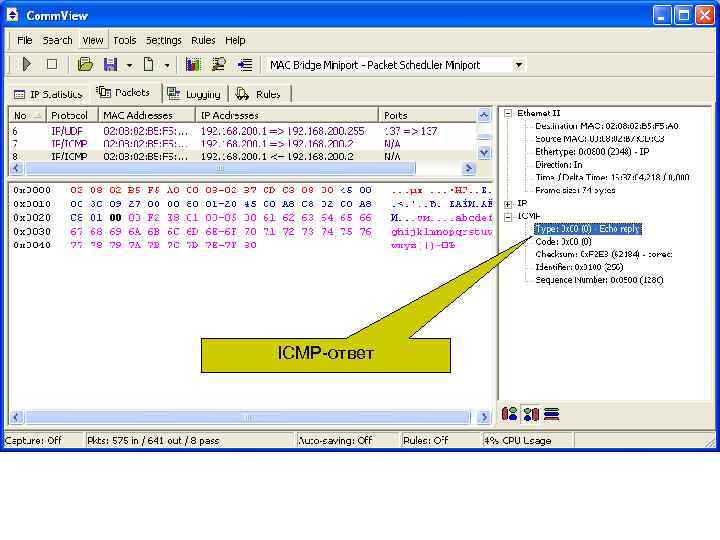720x540 pixels.
Task: Click the hex pane scroll right arrow
Action: (484, 417)
